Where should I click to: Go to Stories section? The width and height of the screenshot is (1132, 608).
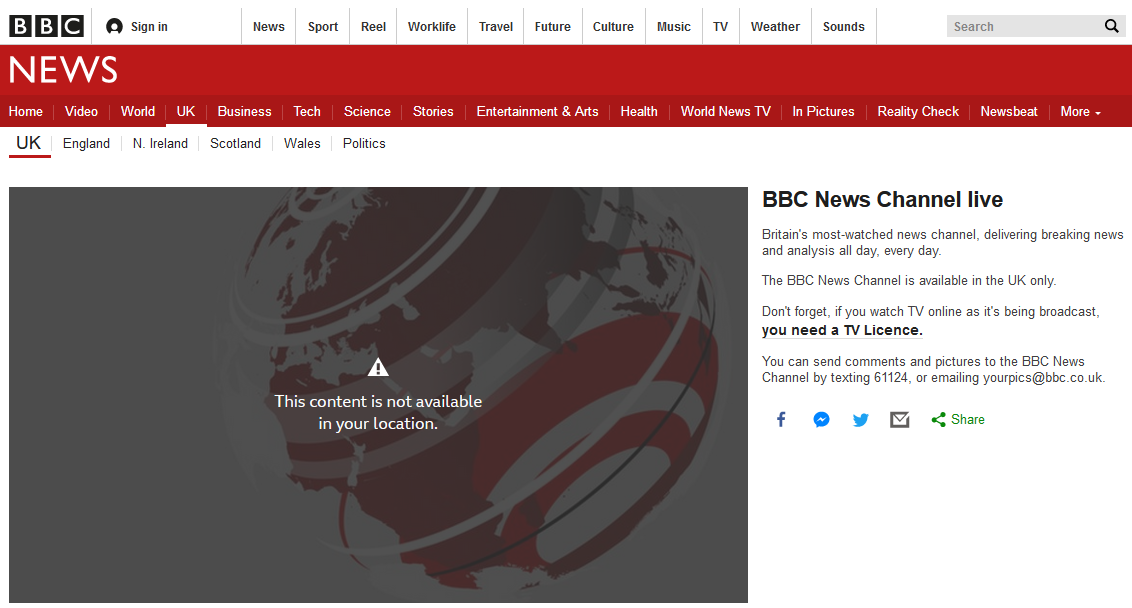(x=433, y=112)
